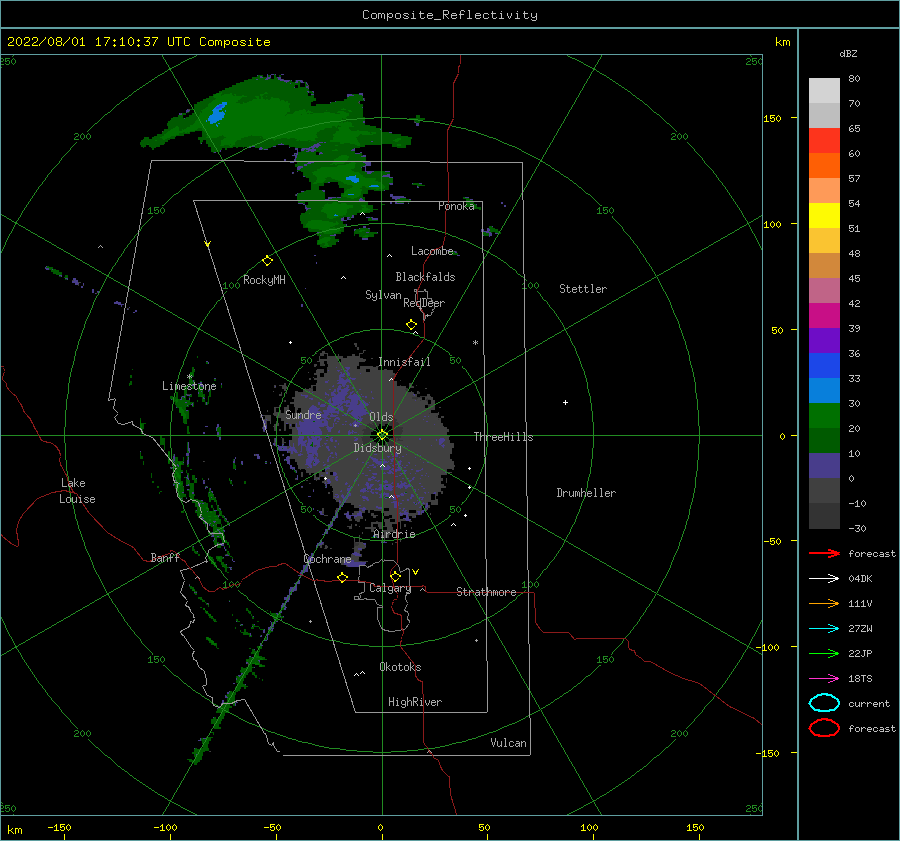Select the Calgary label

390,588
